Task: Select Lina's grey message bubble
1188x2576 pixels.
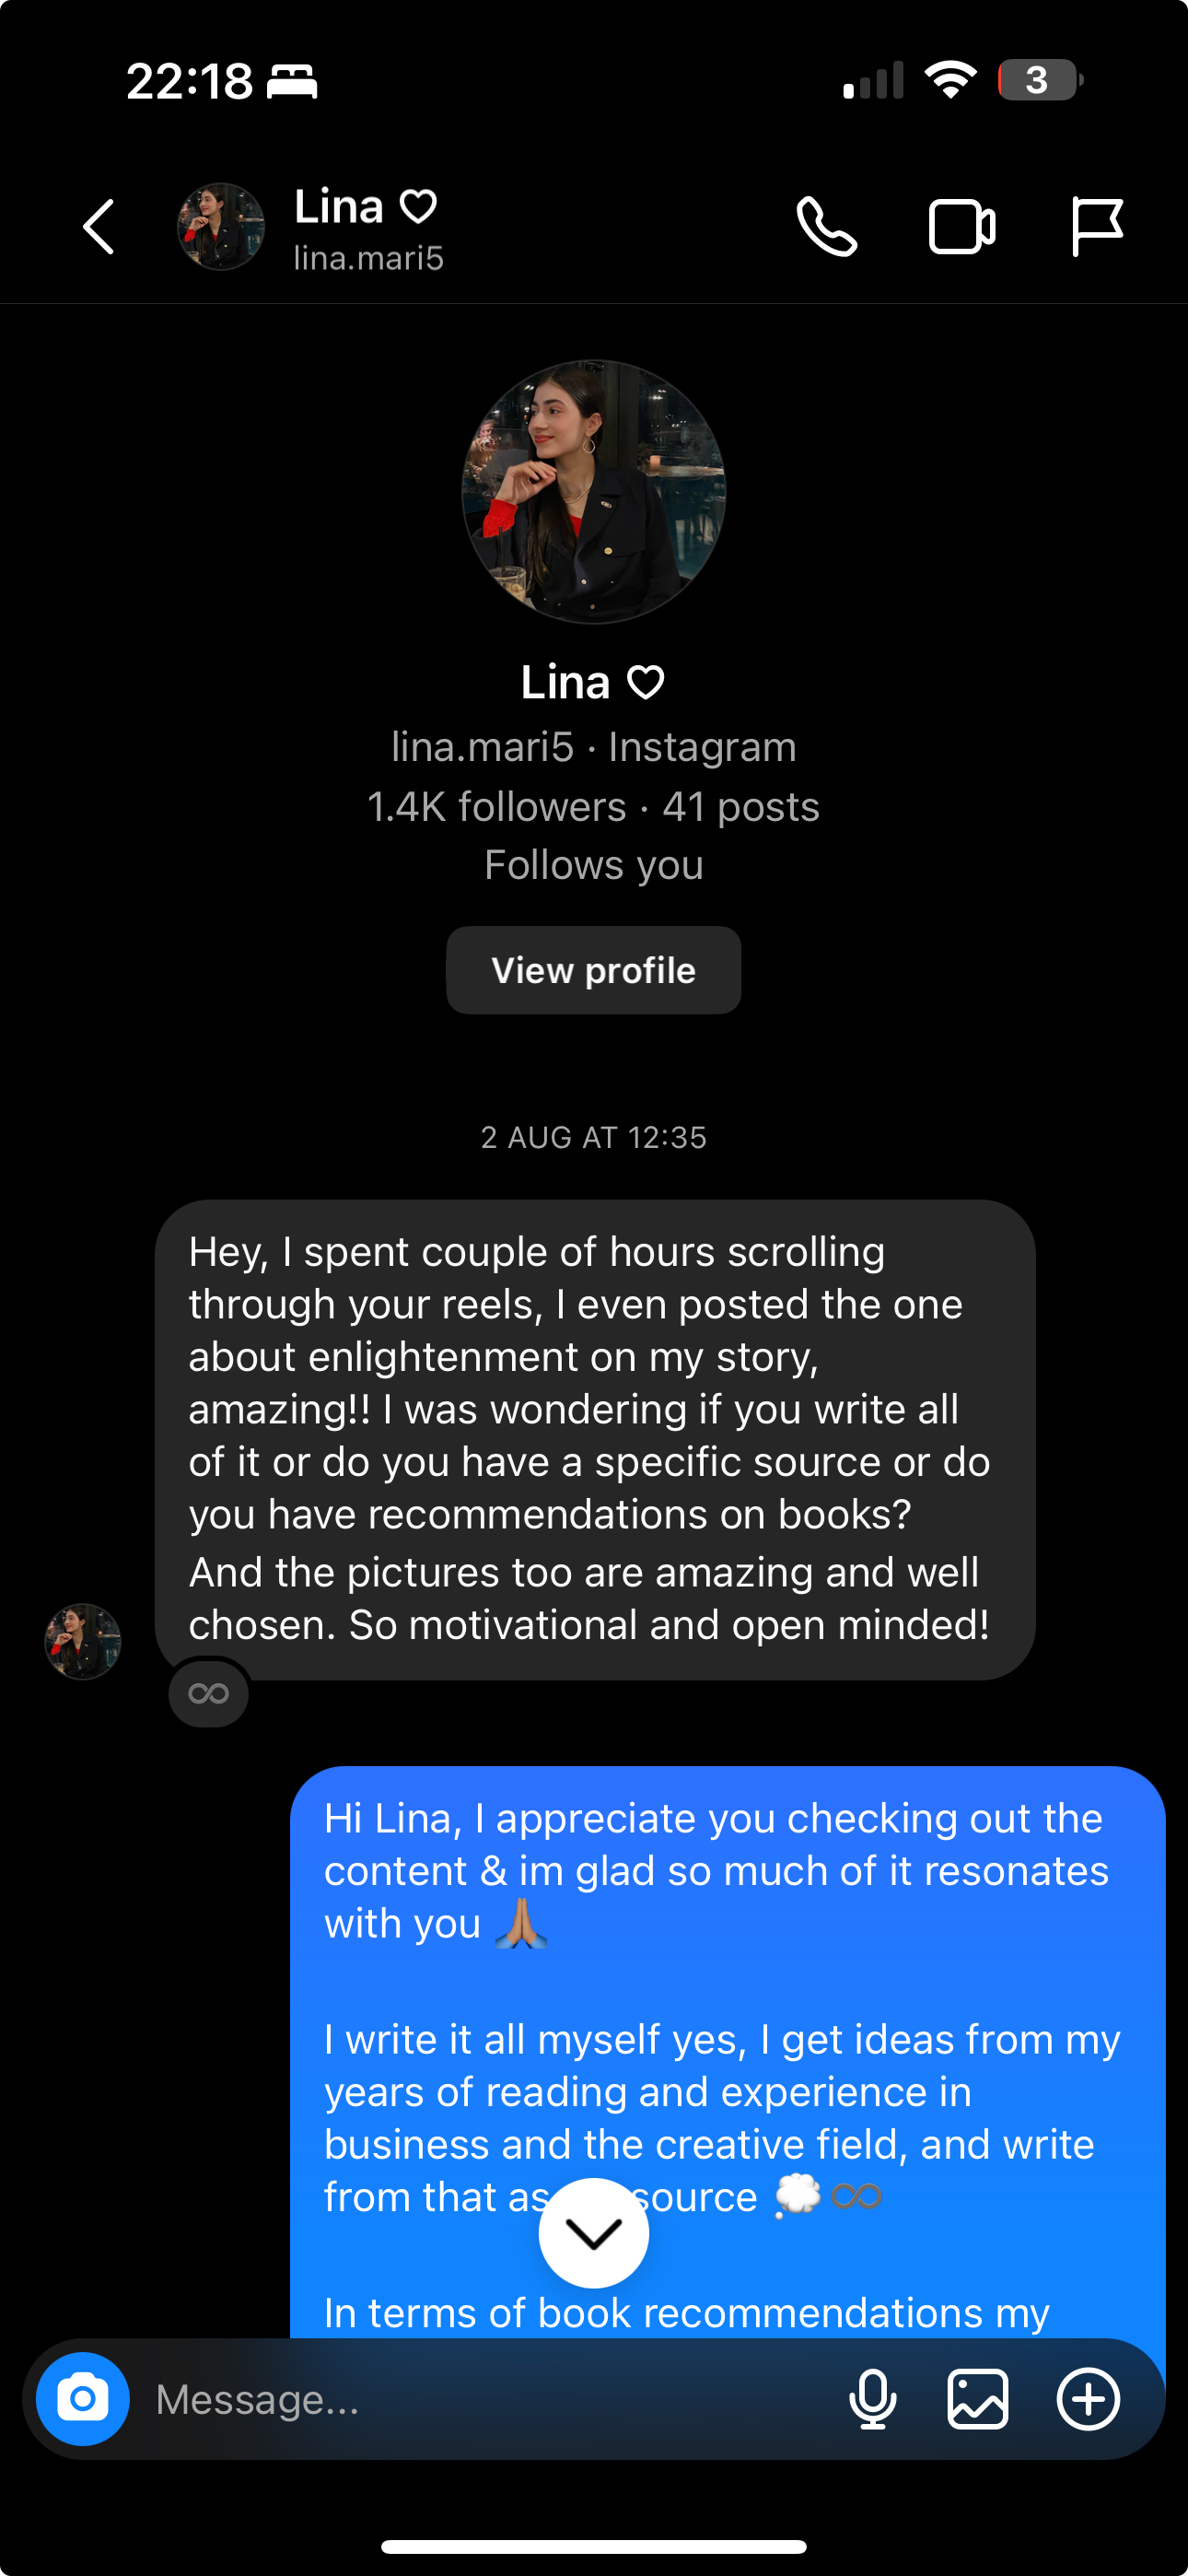Action: pos(594,1438)
